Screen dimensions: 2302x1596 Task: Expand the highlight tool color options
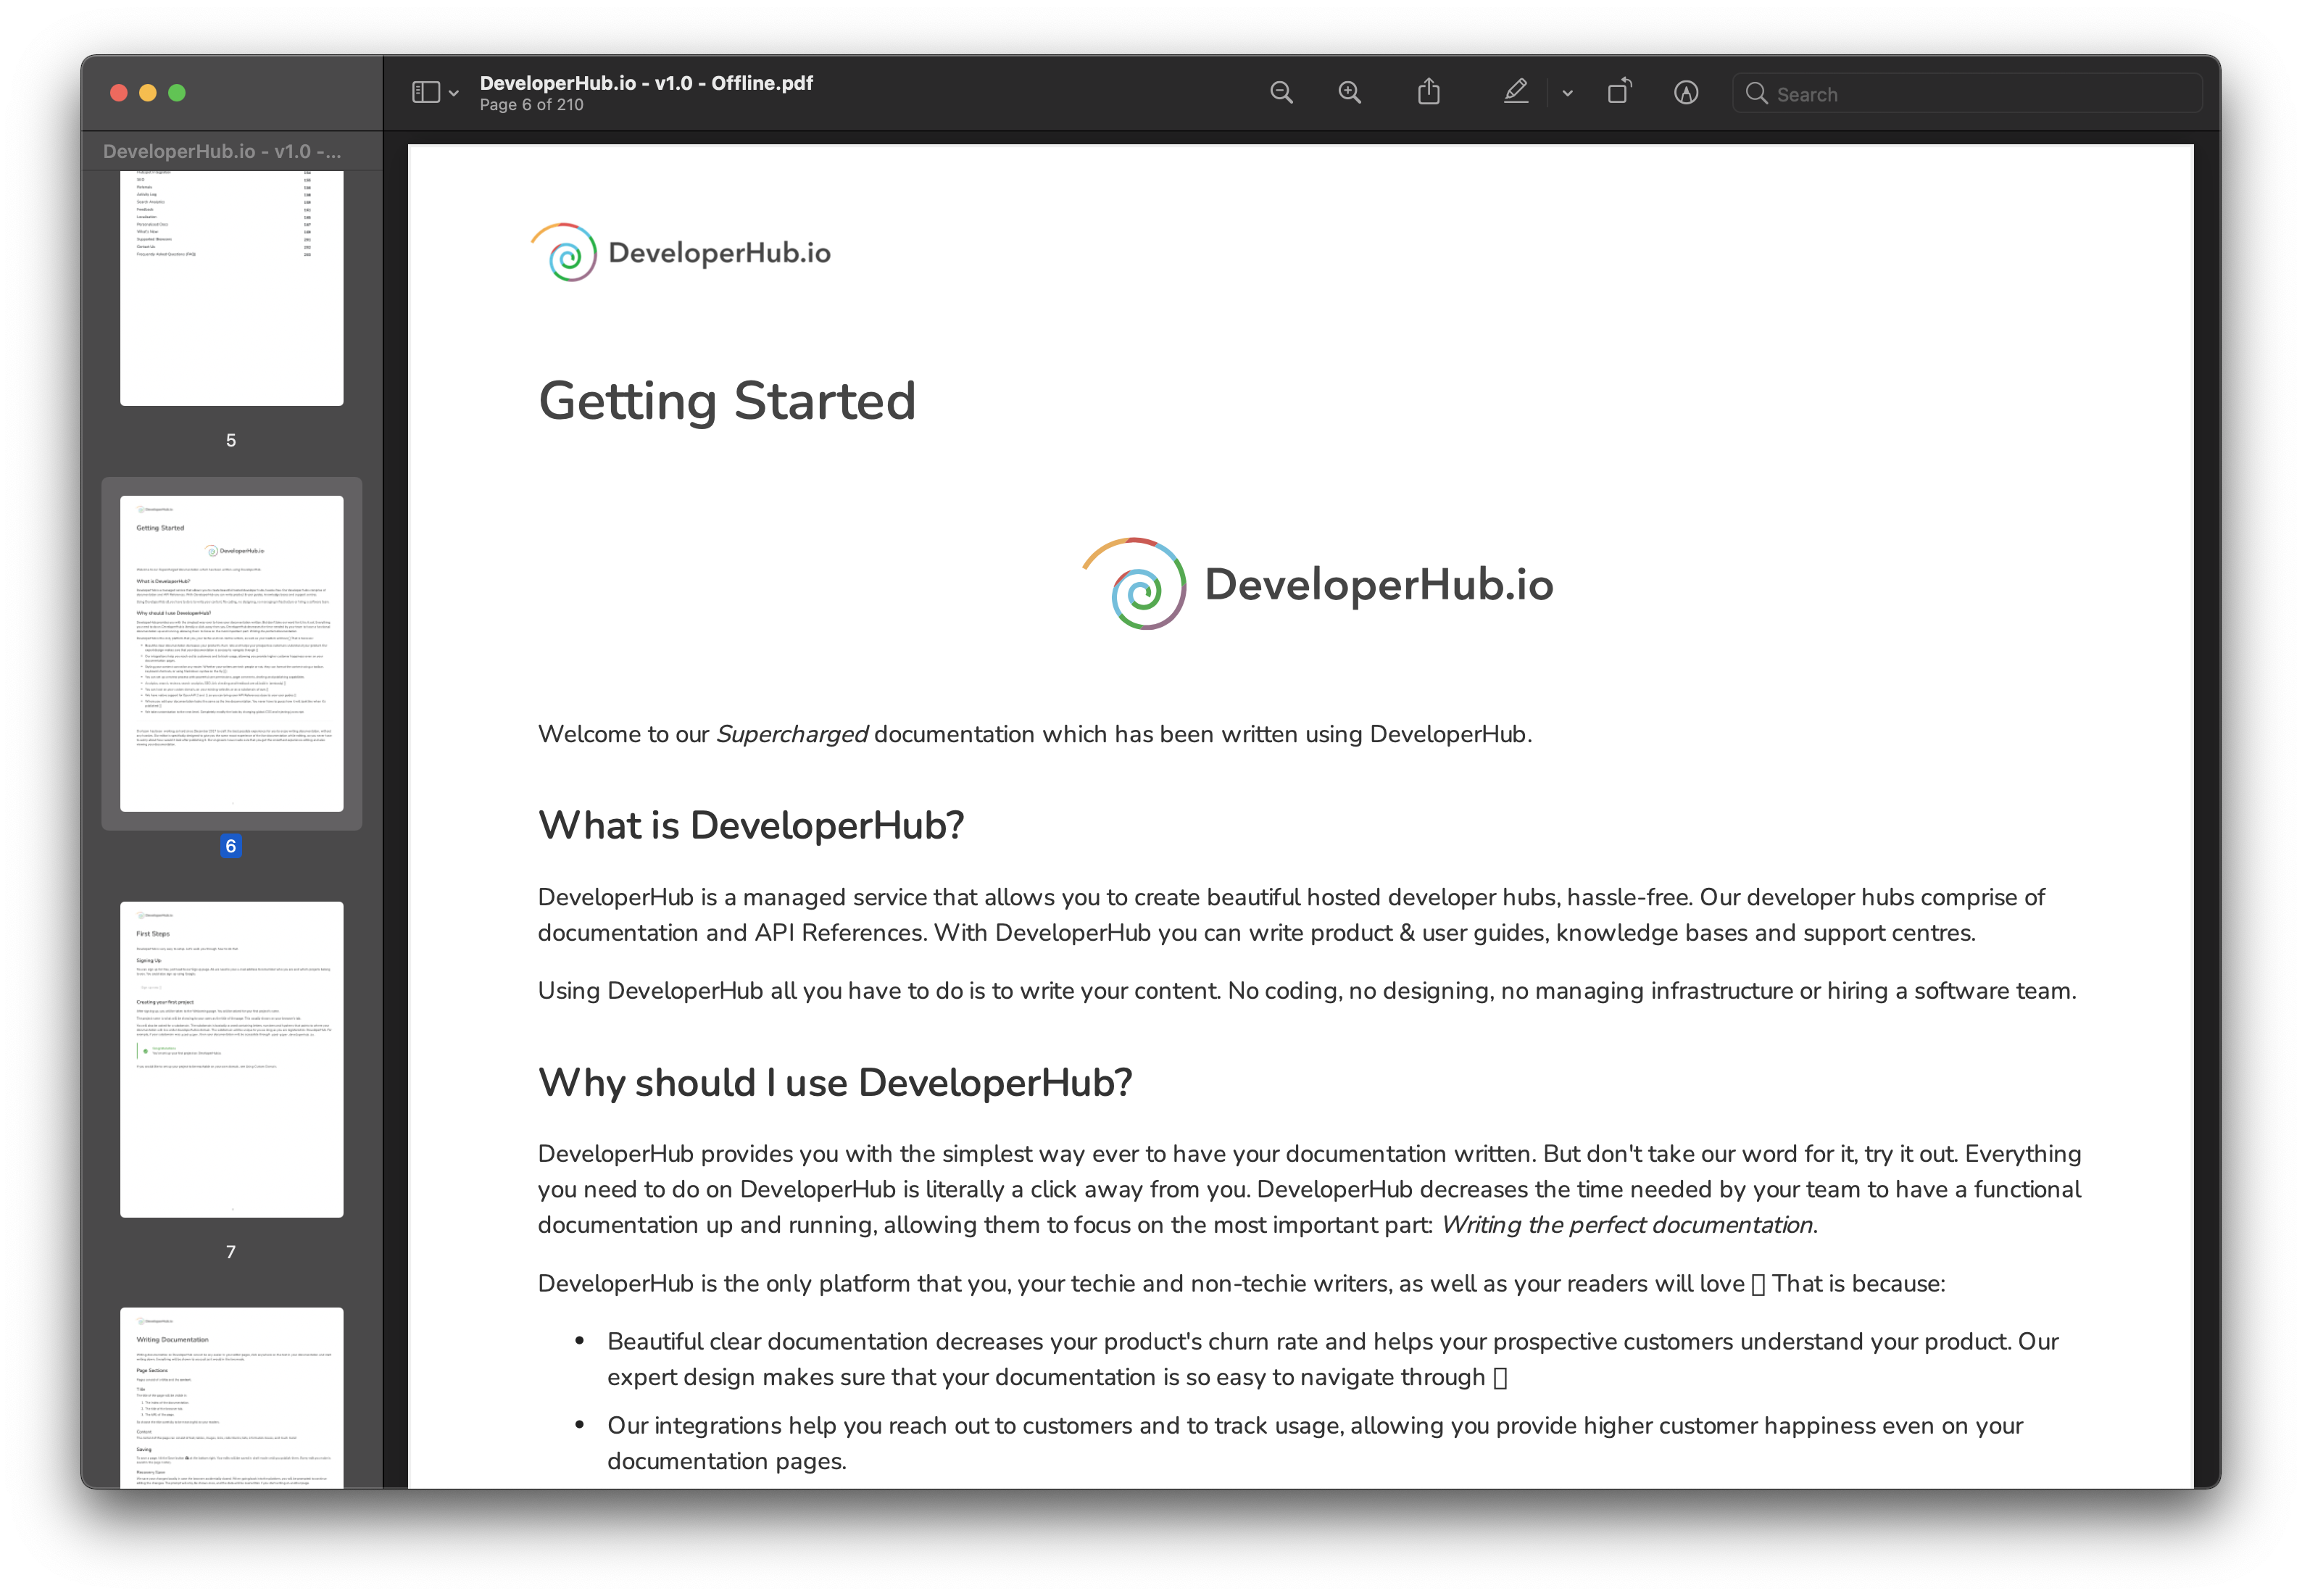click(x=1566, y=93)
